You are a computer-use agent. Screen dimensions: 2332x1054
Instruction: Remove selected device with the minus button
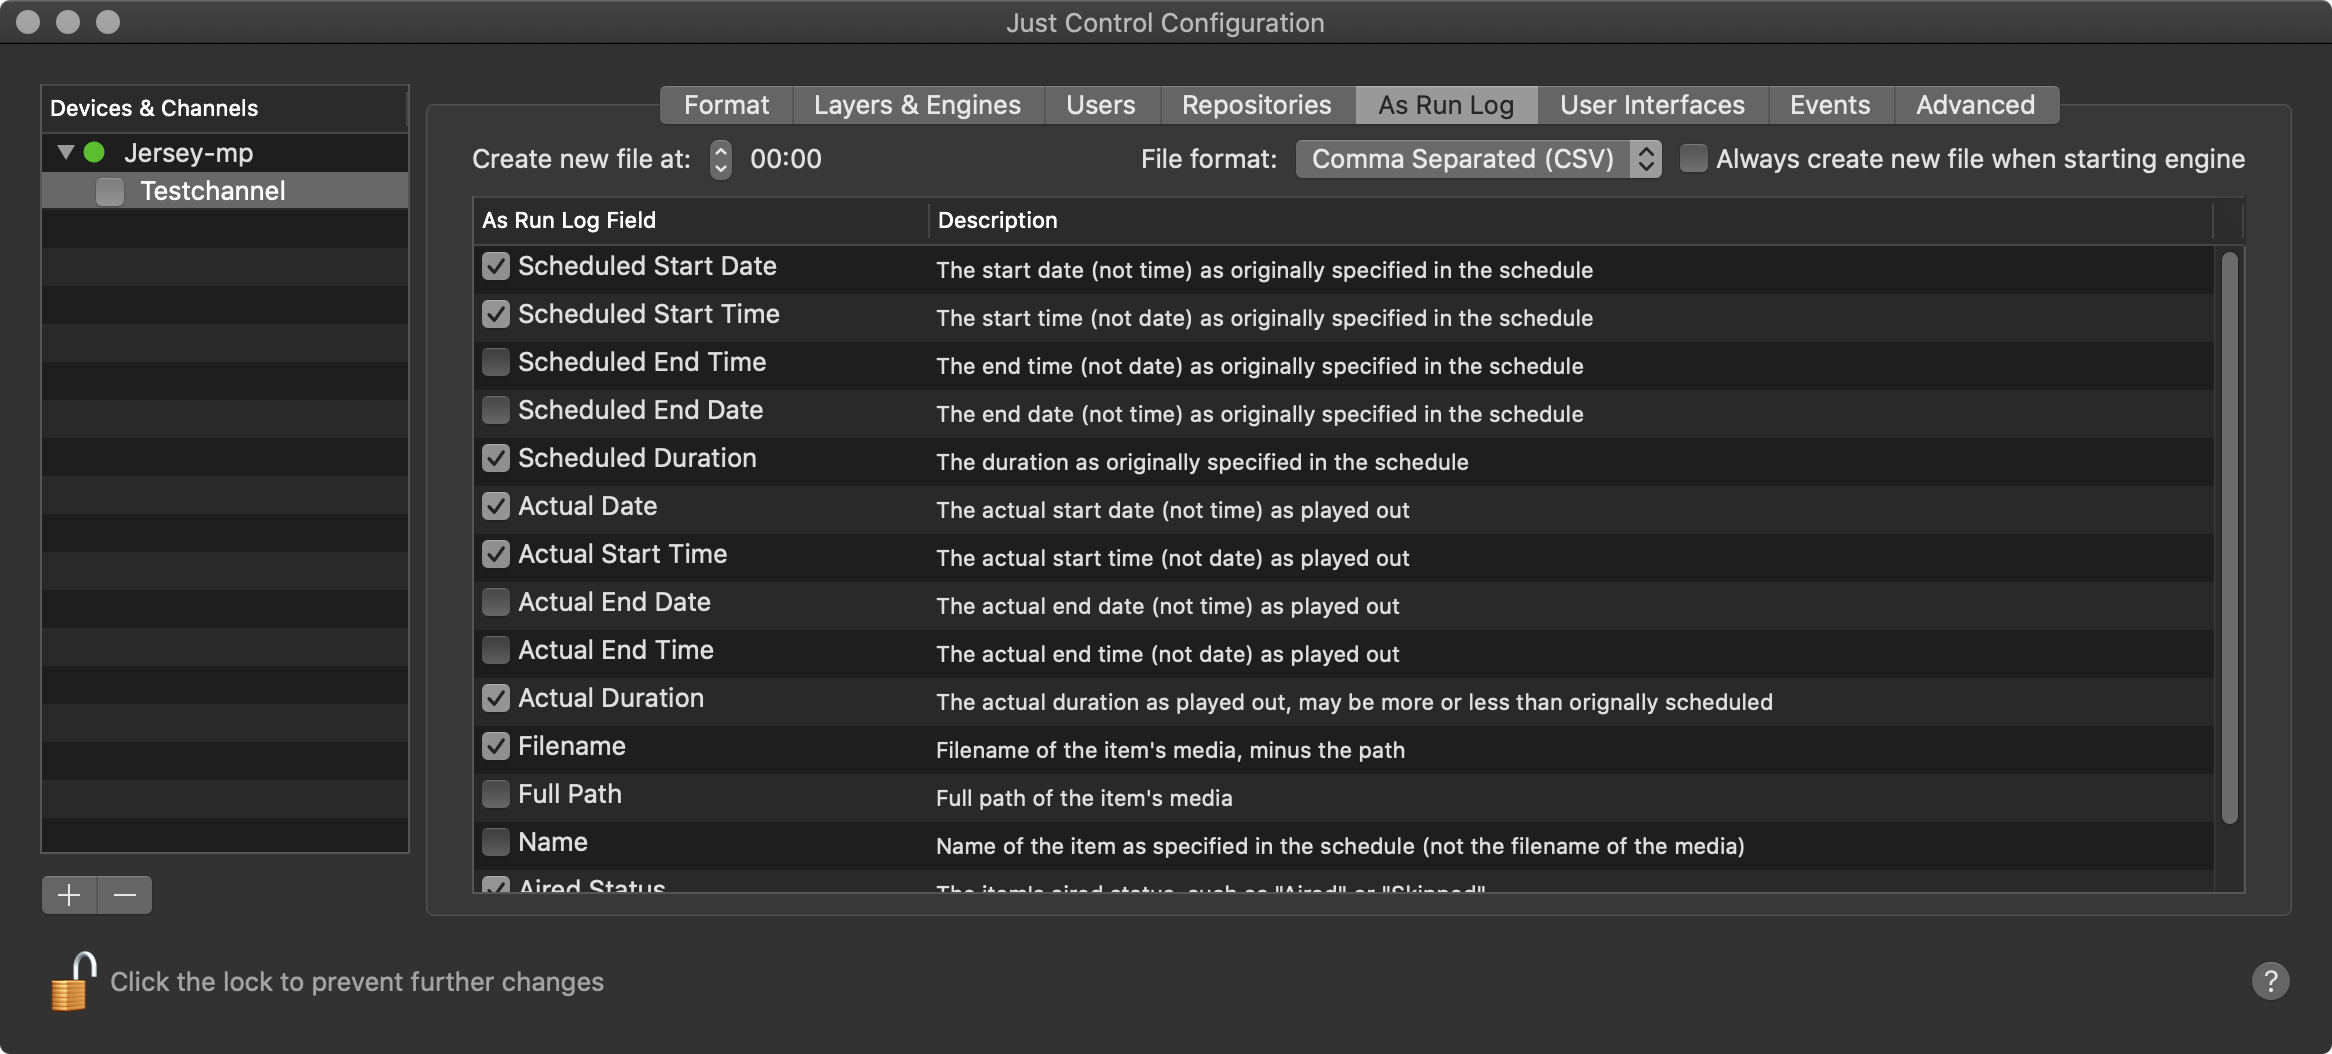pos(125,895)
